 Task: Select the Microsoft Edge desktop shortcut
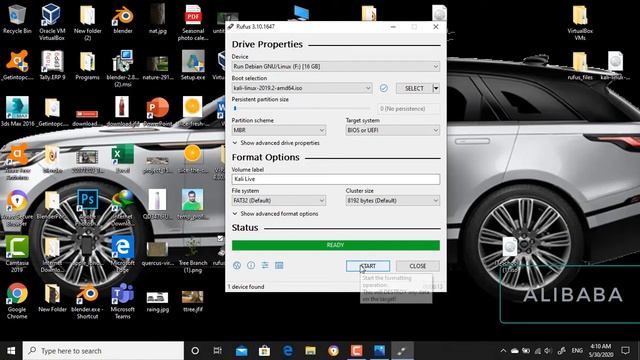pos(122,254)
